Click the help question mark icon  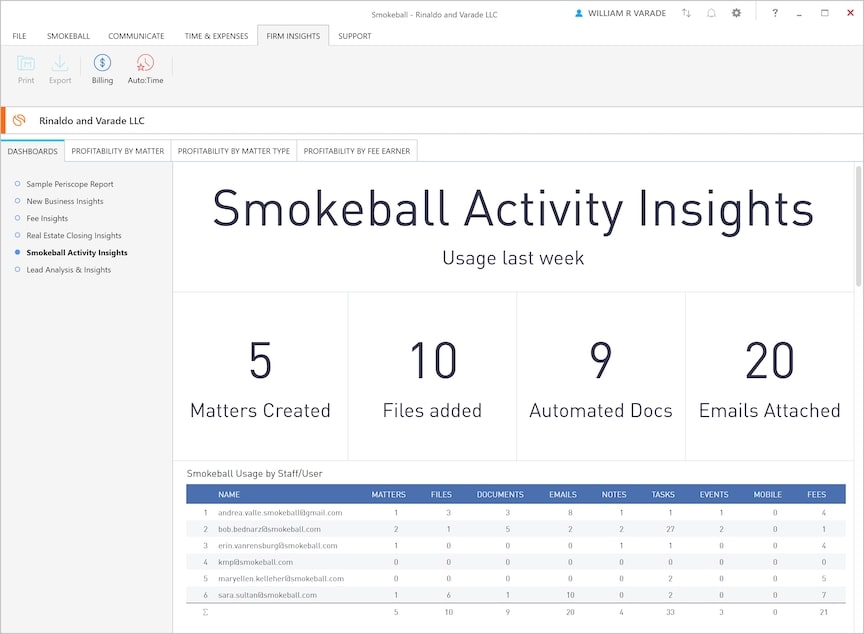tap(775, 13)
